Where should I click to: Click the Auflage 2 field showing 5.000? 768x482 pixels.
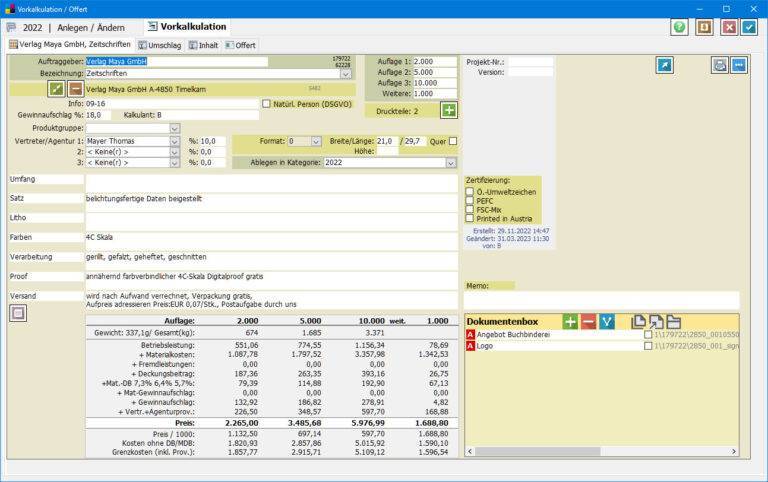pyautogui.click(x=434, y=72)
